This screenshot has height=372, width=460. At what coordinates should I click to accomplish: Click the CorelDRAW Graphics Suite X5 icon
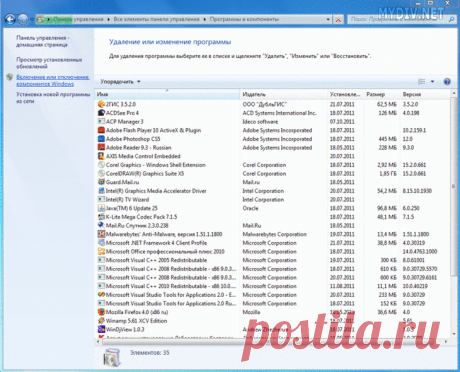[101, 173]
